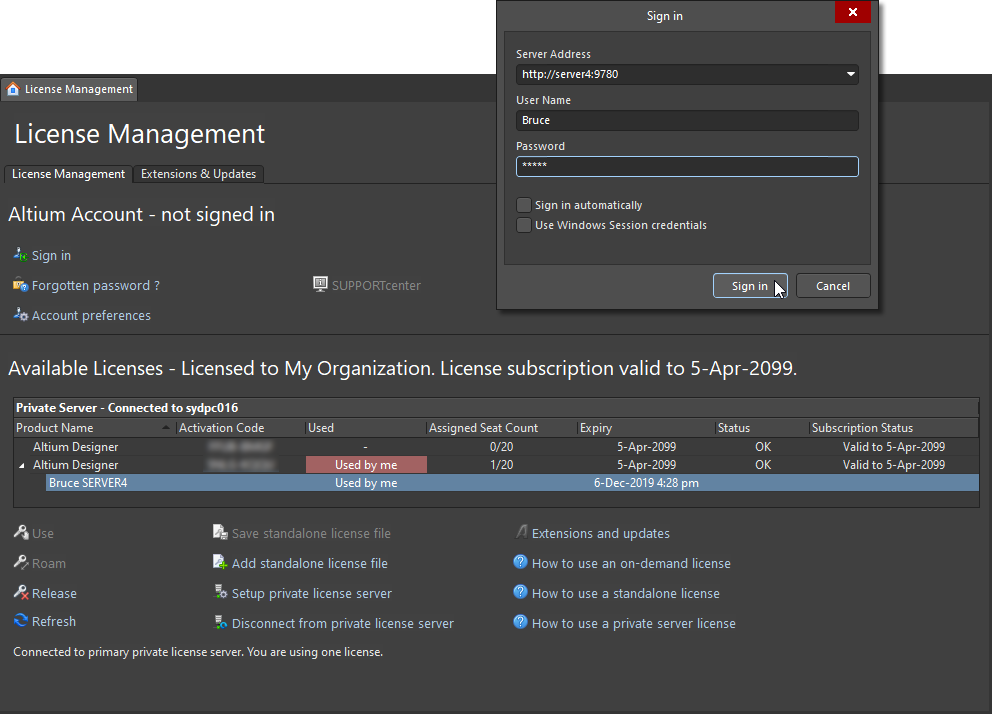
Task: Open Account preferences icon
Action: pos(20,315)
